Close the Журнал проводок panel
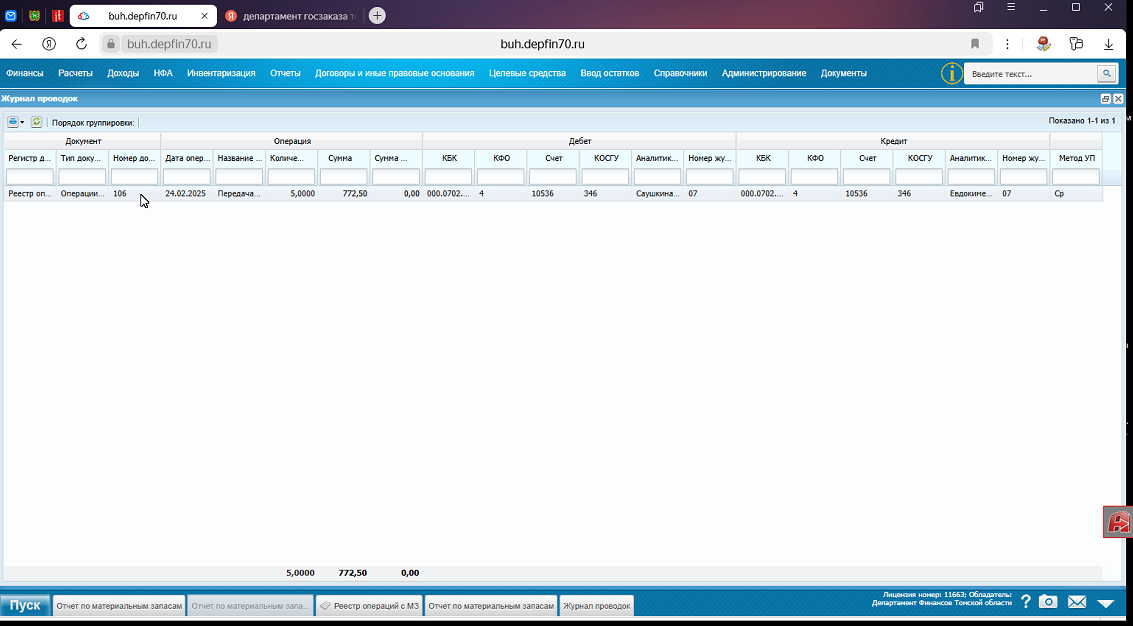The width and height of the screenshot is (1133, 626). 1119,98
